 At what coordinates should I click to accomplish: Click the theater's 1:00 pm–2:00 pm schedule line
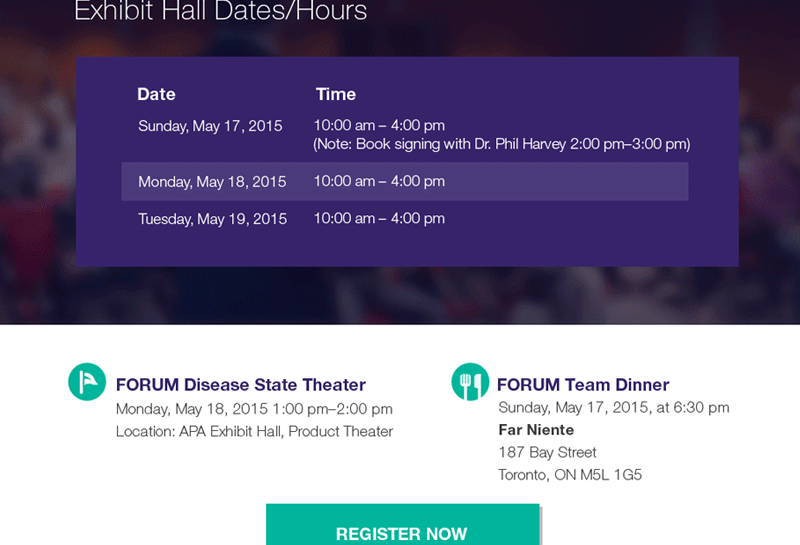pyautogui.click(x=254, y=409)
